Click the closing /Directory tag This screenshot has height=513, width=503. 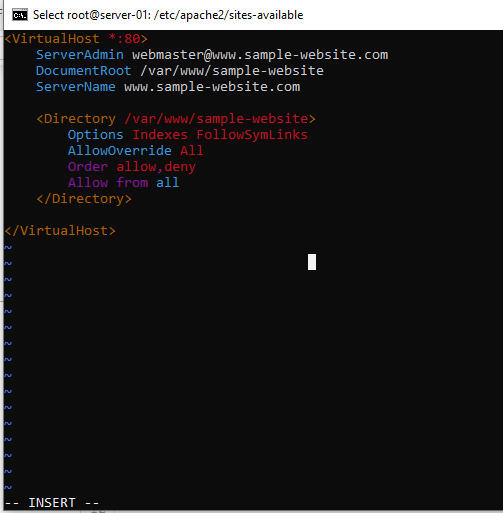pyautogui.click(x=84, y=199)
